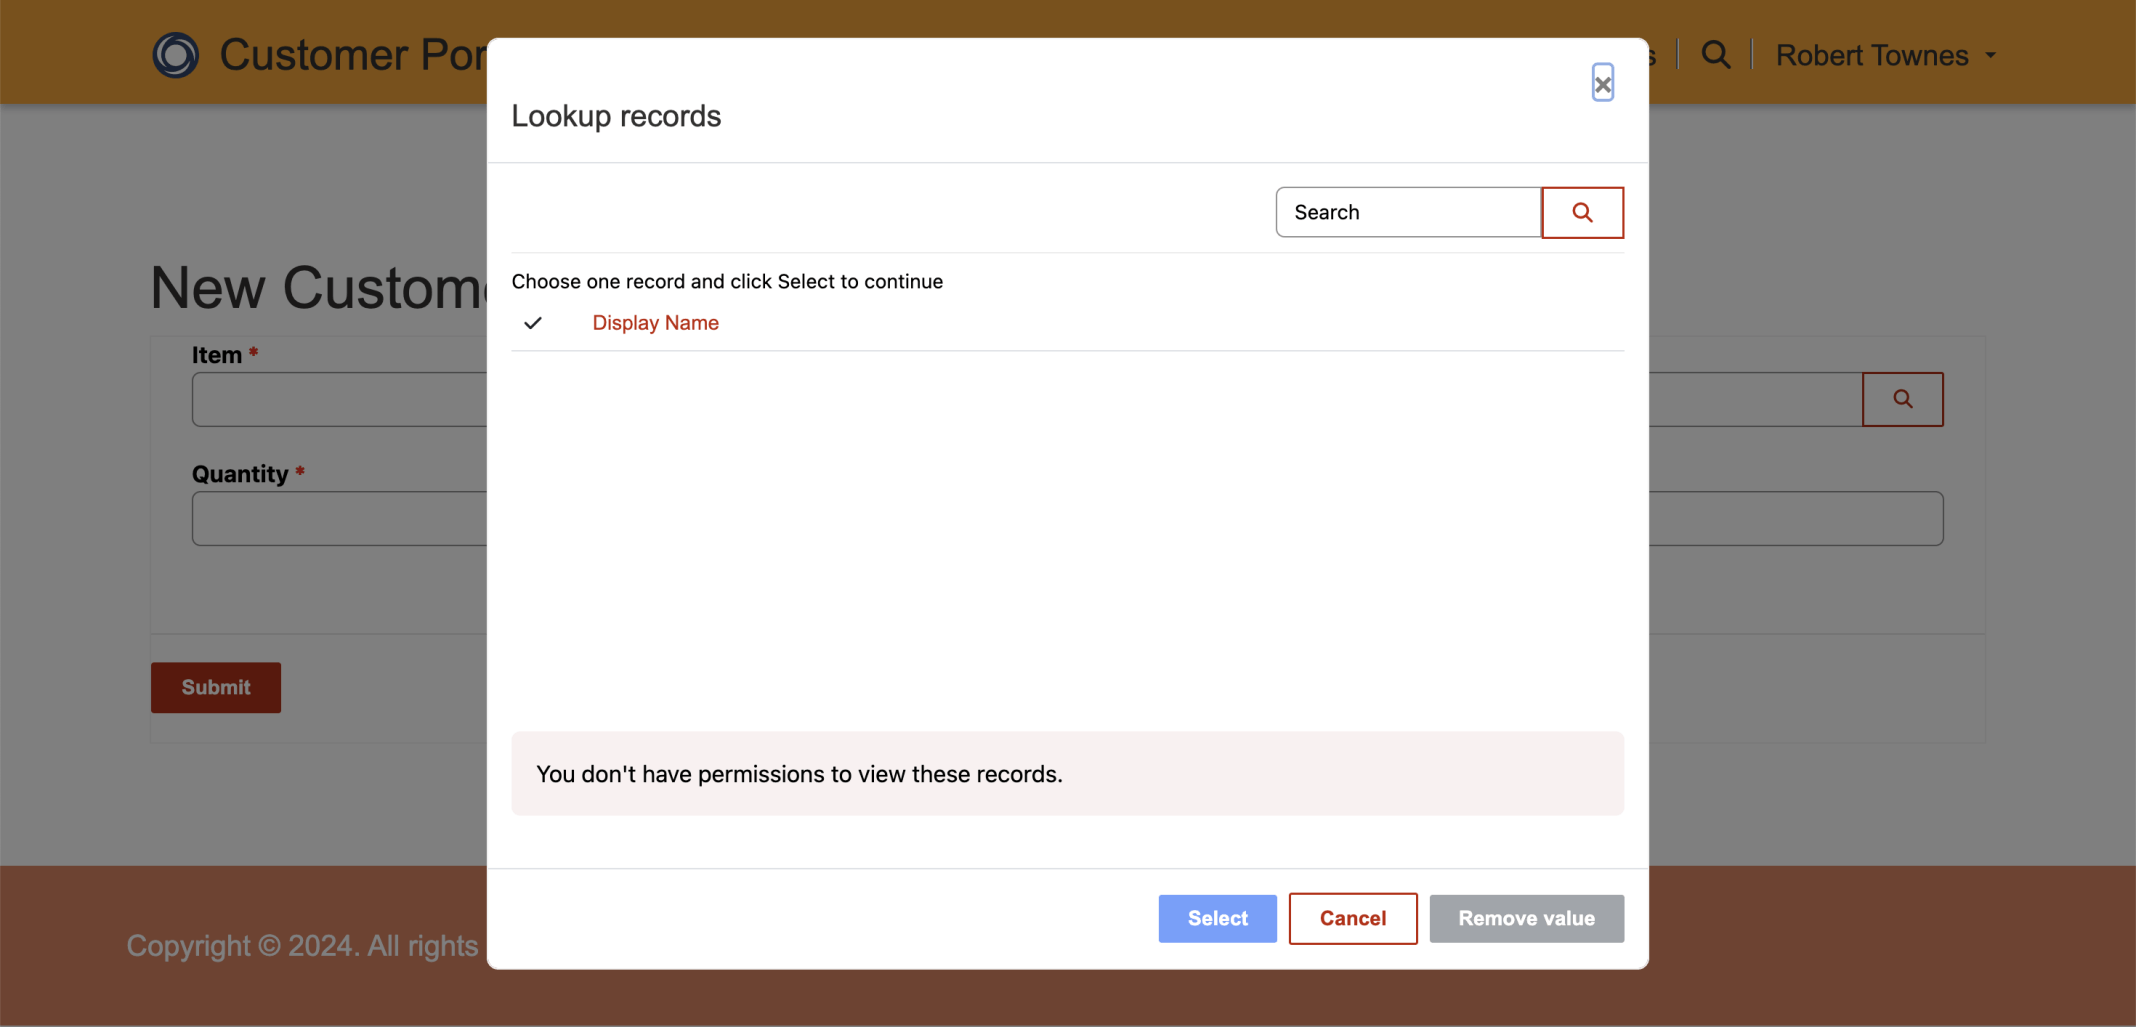Click 'Choose one record and click Select' text
Image resolution: width=2136 pixels, height=1027 pixels.
pos(727,281)
